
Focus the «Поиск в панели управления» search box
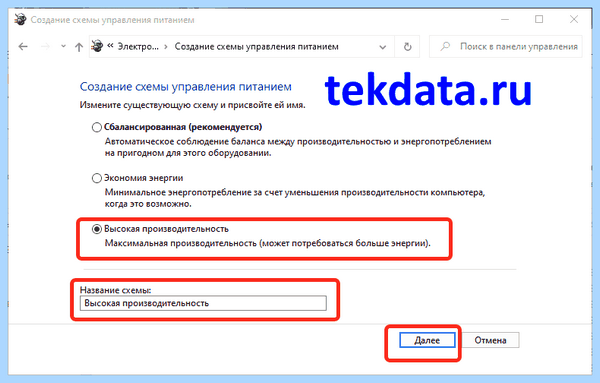505,47
